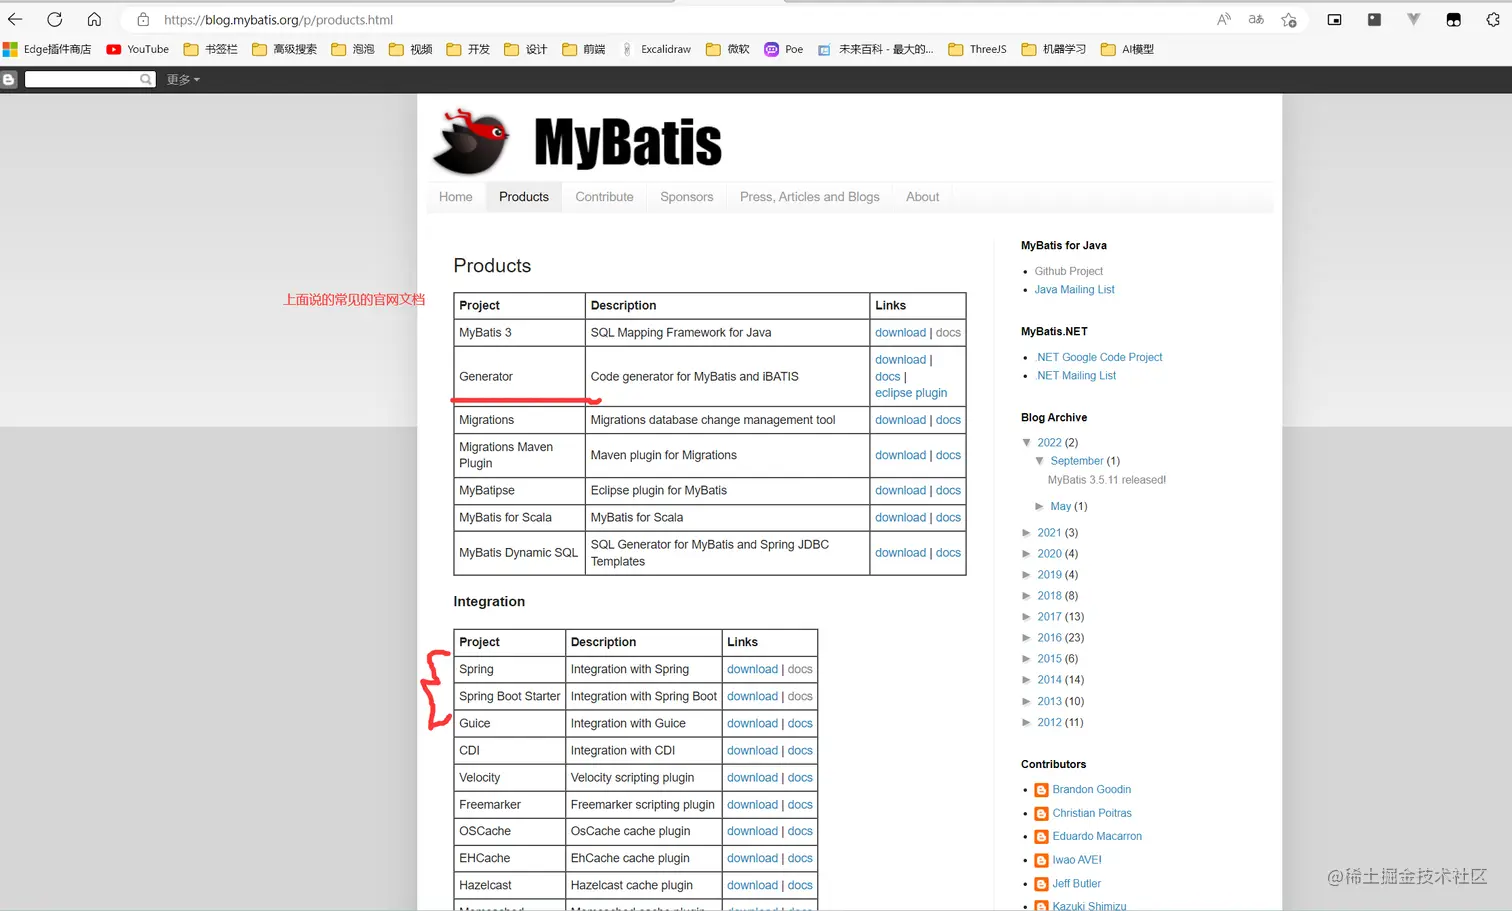The image size is (1512, 911).
Task: Open the browser extensions puzzle icon
Action: (1493, 19)
